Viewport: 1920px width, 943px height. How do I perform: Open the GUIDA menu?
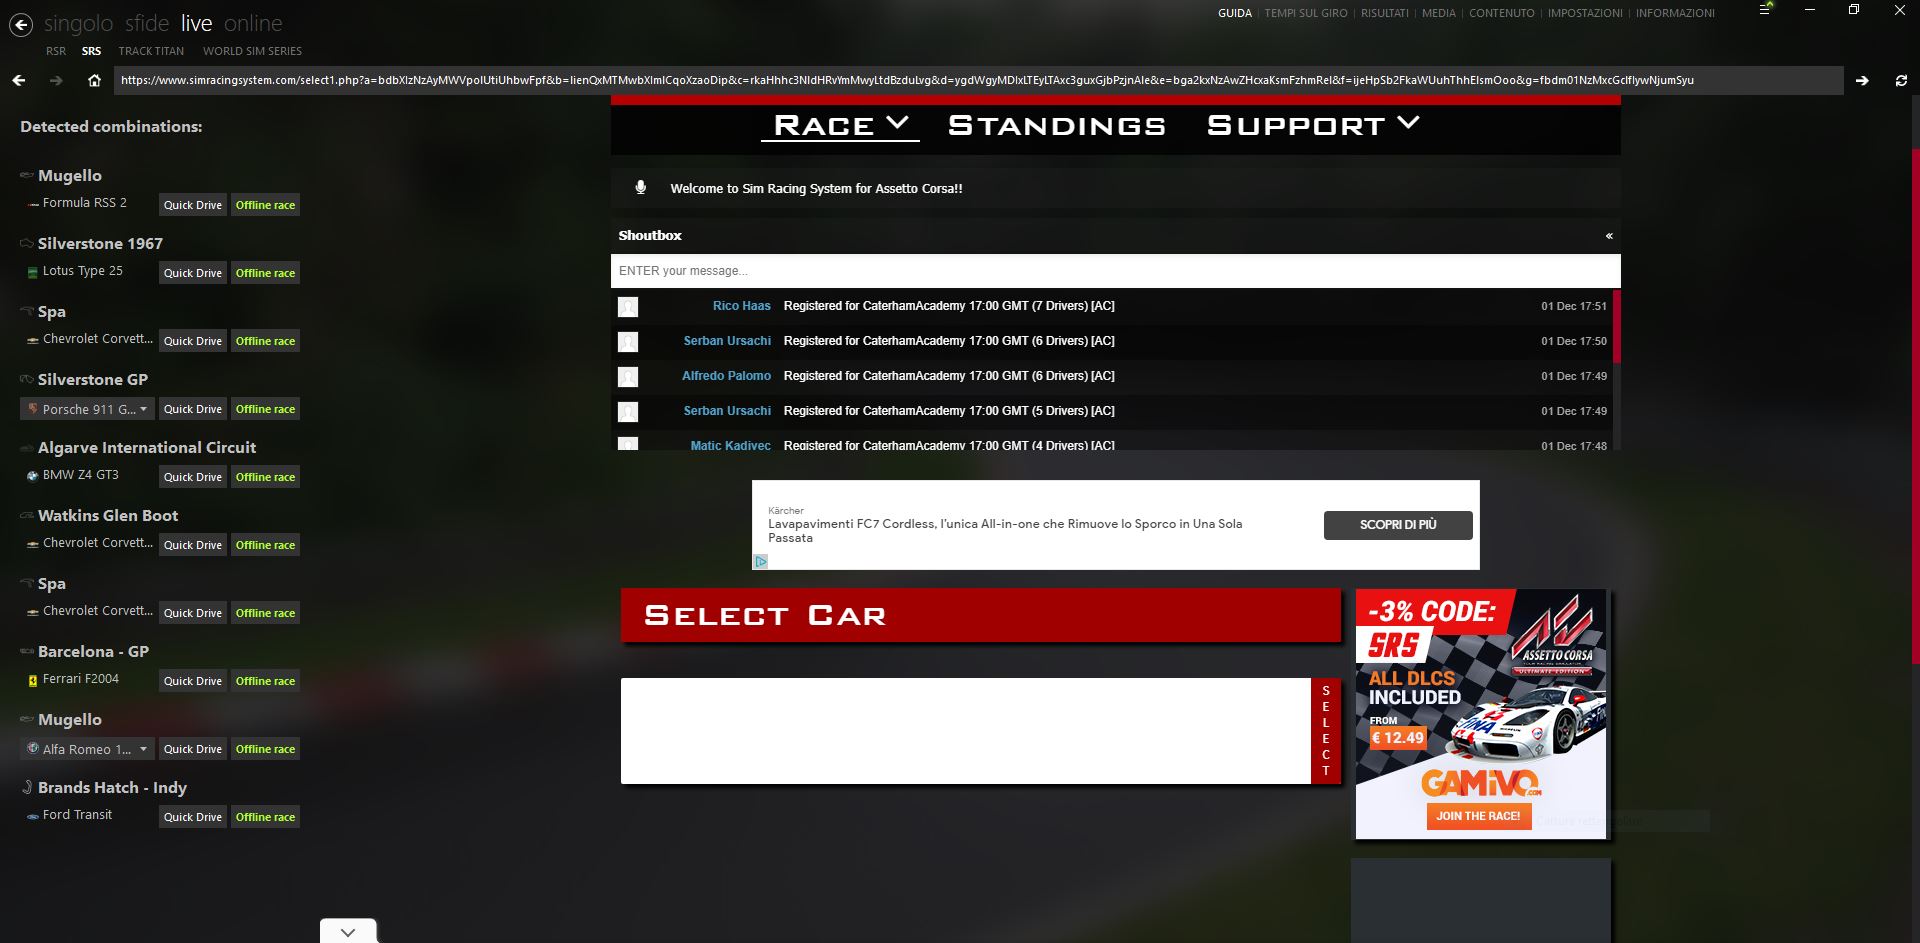tap(1235, 13)
